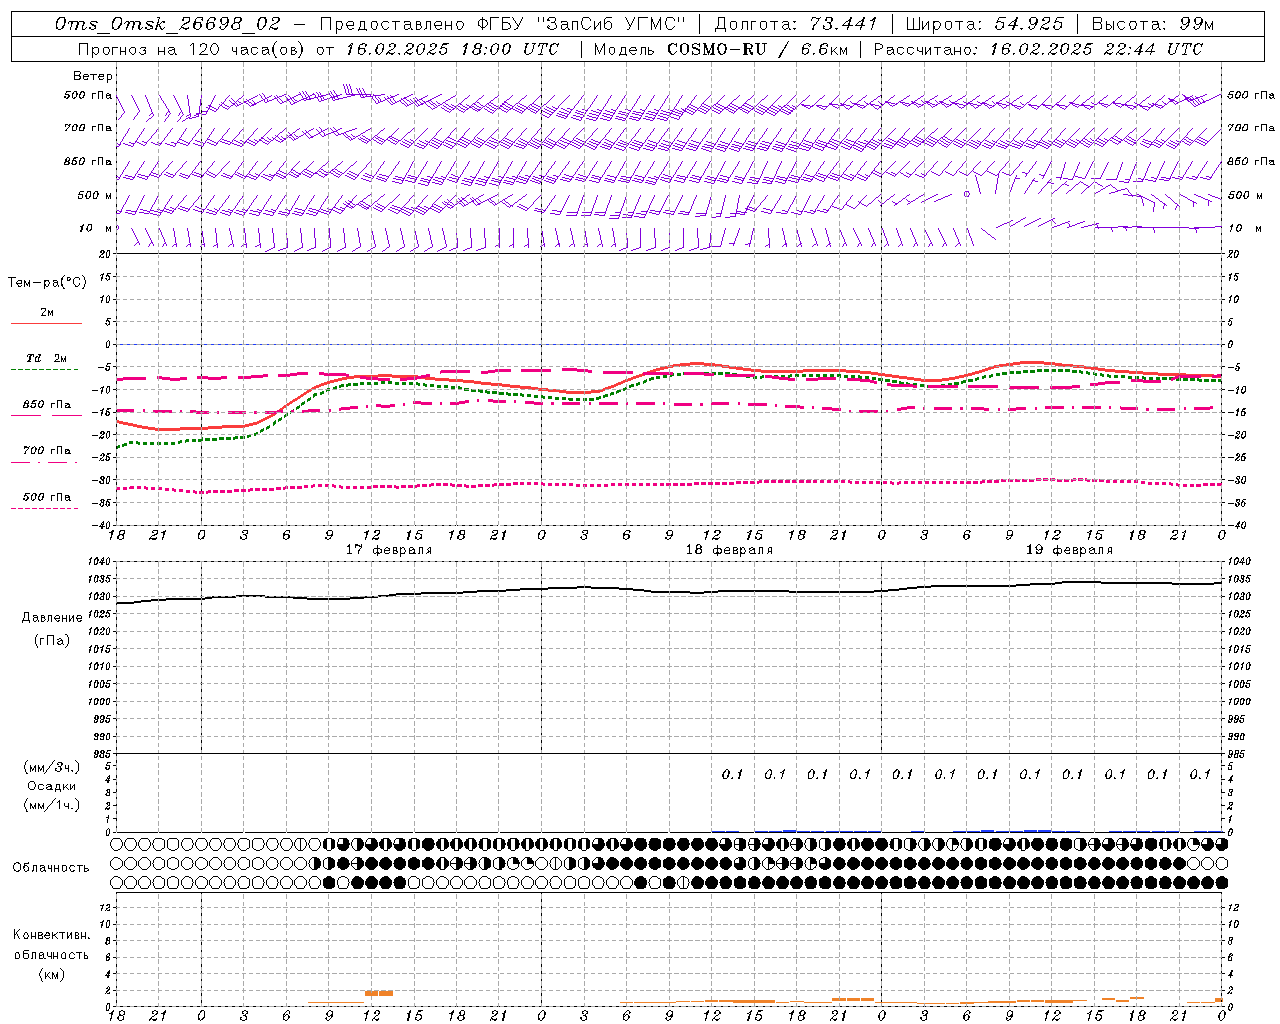Click the Тем-ра(°C) panel label

point(47,283)
